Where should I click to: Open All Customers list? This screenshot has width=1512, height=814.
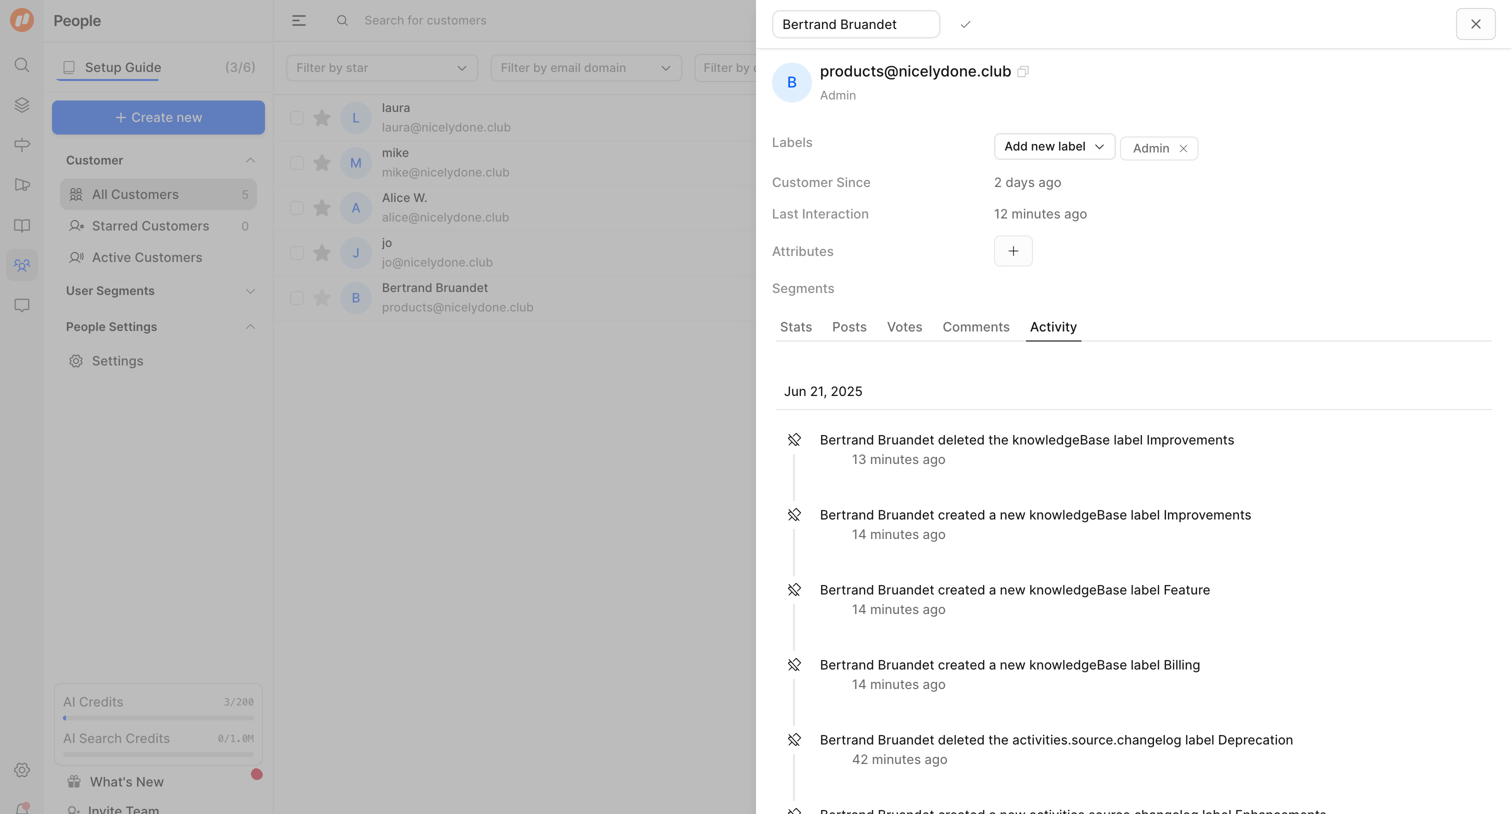[x=158, y=194]
